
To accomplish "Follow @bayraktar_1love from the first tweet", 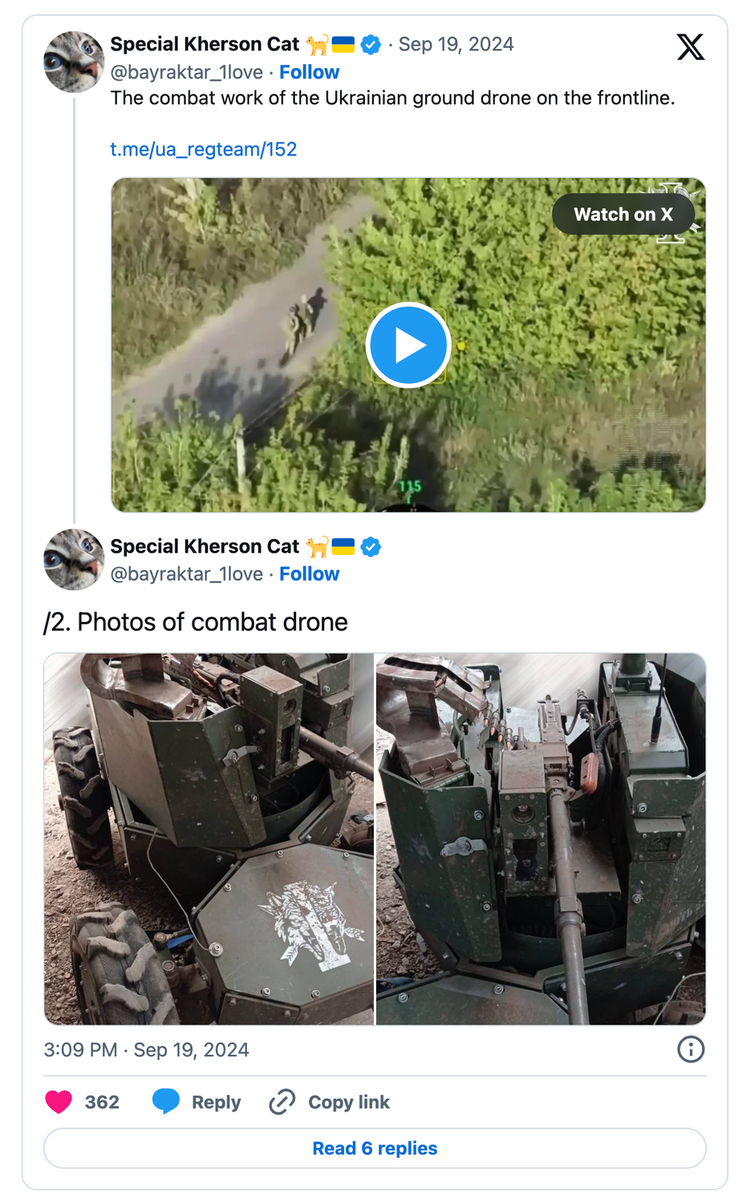I will (x=309, y=72).
